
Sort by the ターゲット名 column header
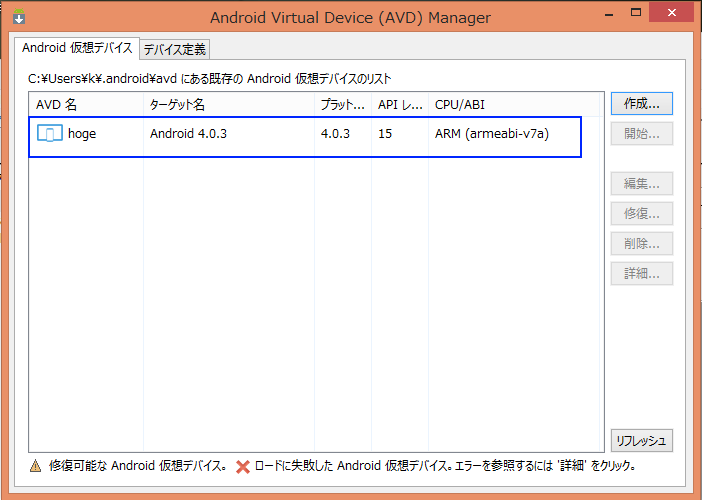229,105
